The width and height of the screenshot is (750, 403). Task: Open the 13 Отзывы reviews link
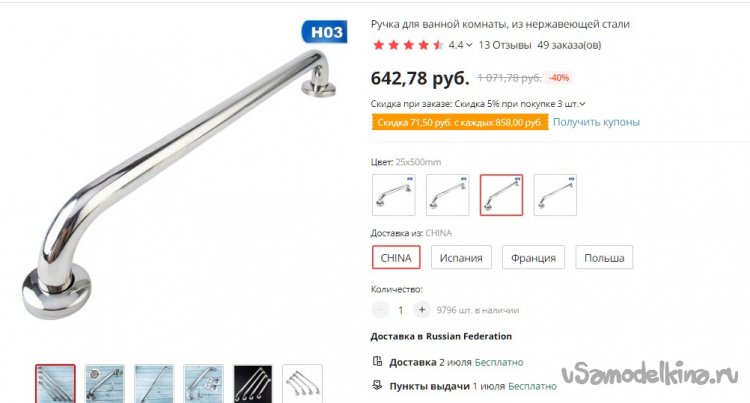tap(505, 45)
